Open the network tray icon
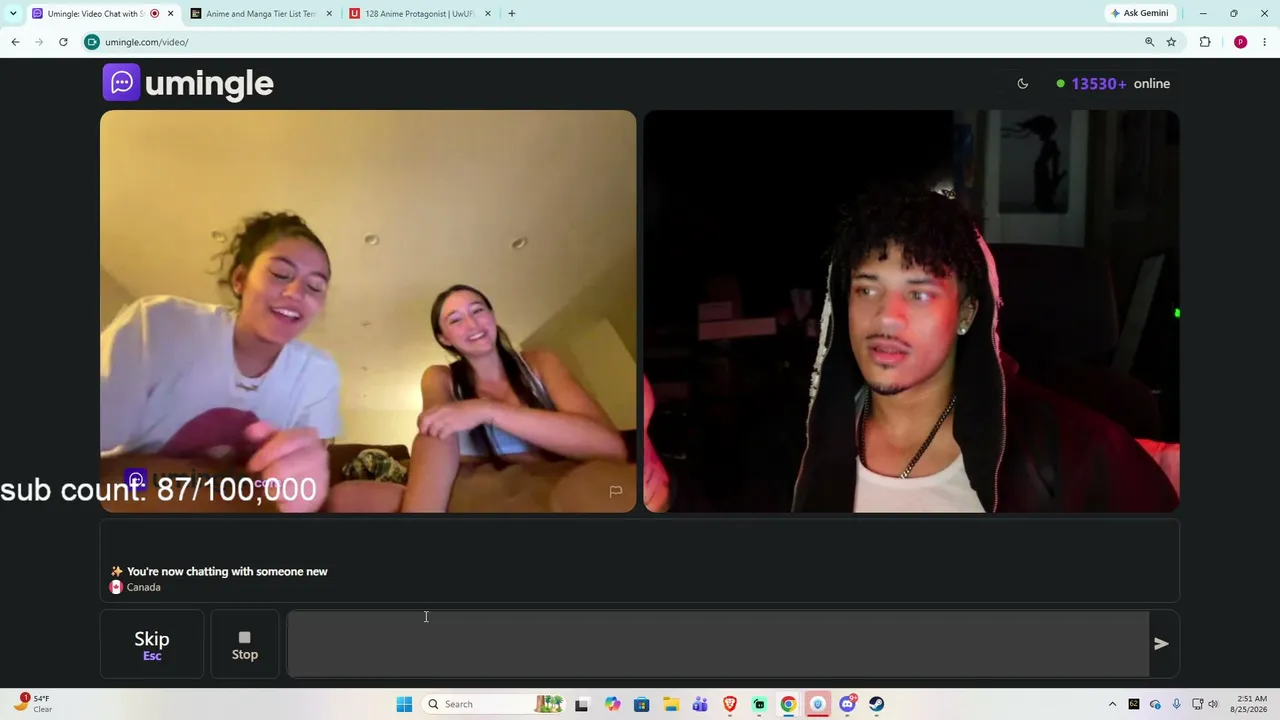 pos(1197,704)
